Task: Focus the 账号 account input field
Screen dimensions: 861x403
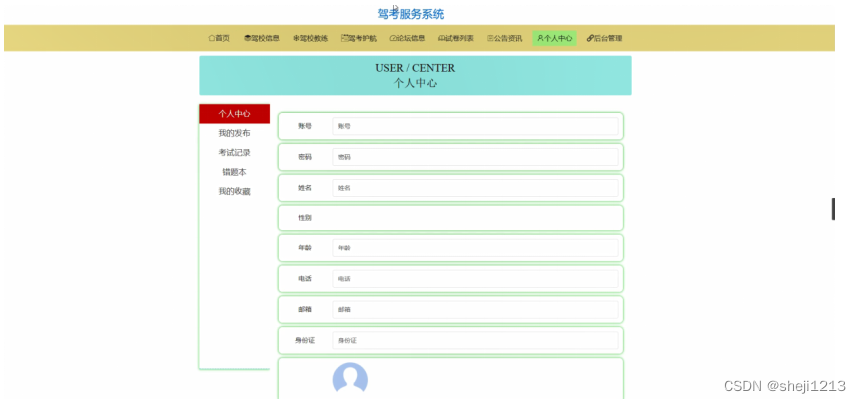Action: click(475, 126)
